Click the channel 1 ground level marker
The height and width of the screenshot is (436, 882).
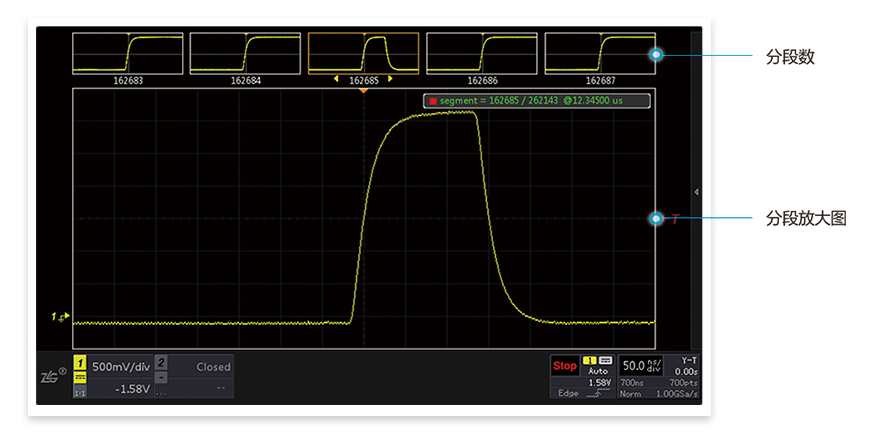point(61,317)
